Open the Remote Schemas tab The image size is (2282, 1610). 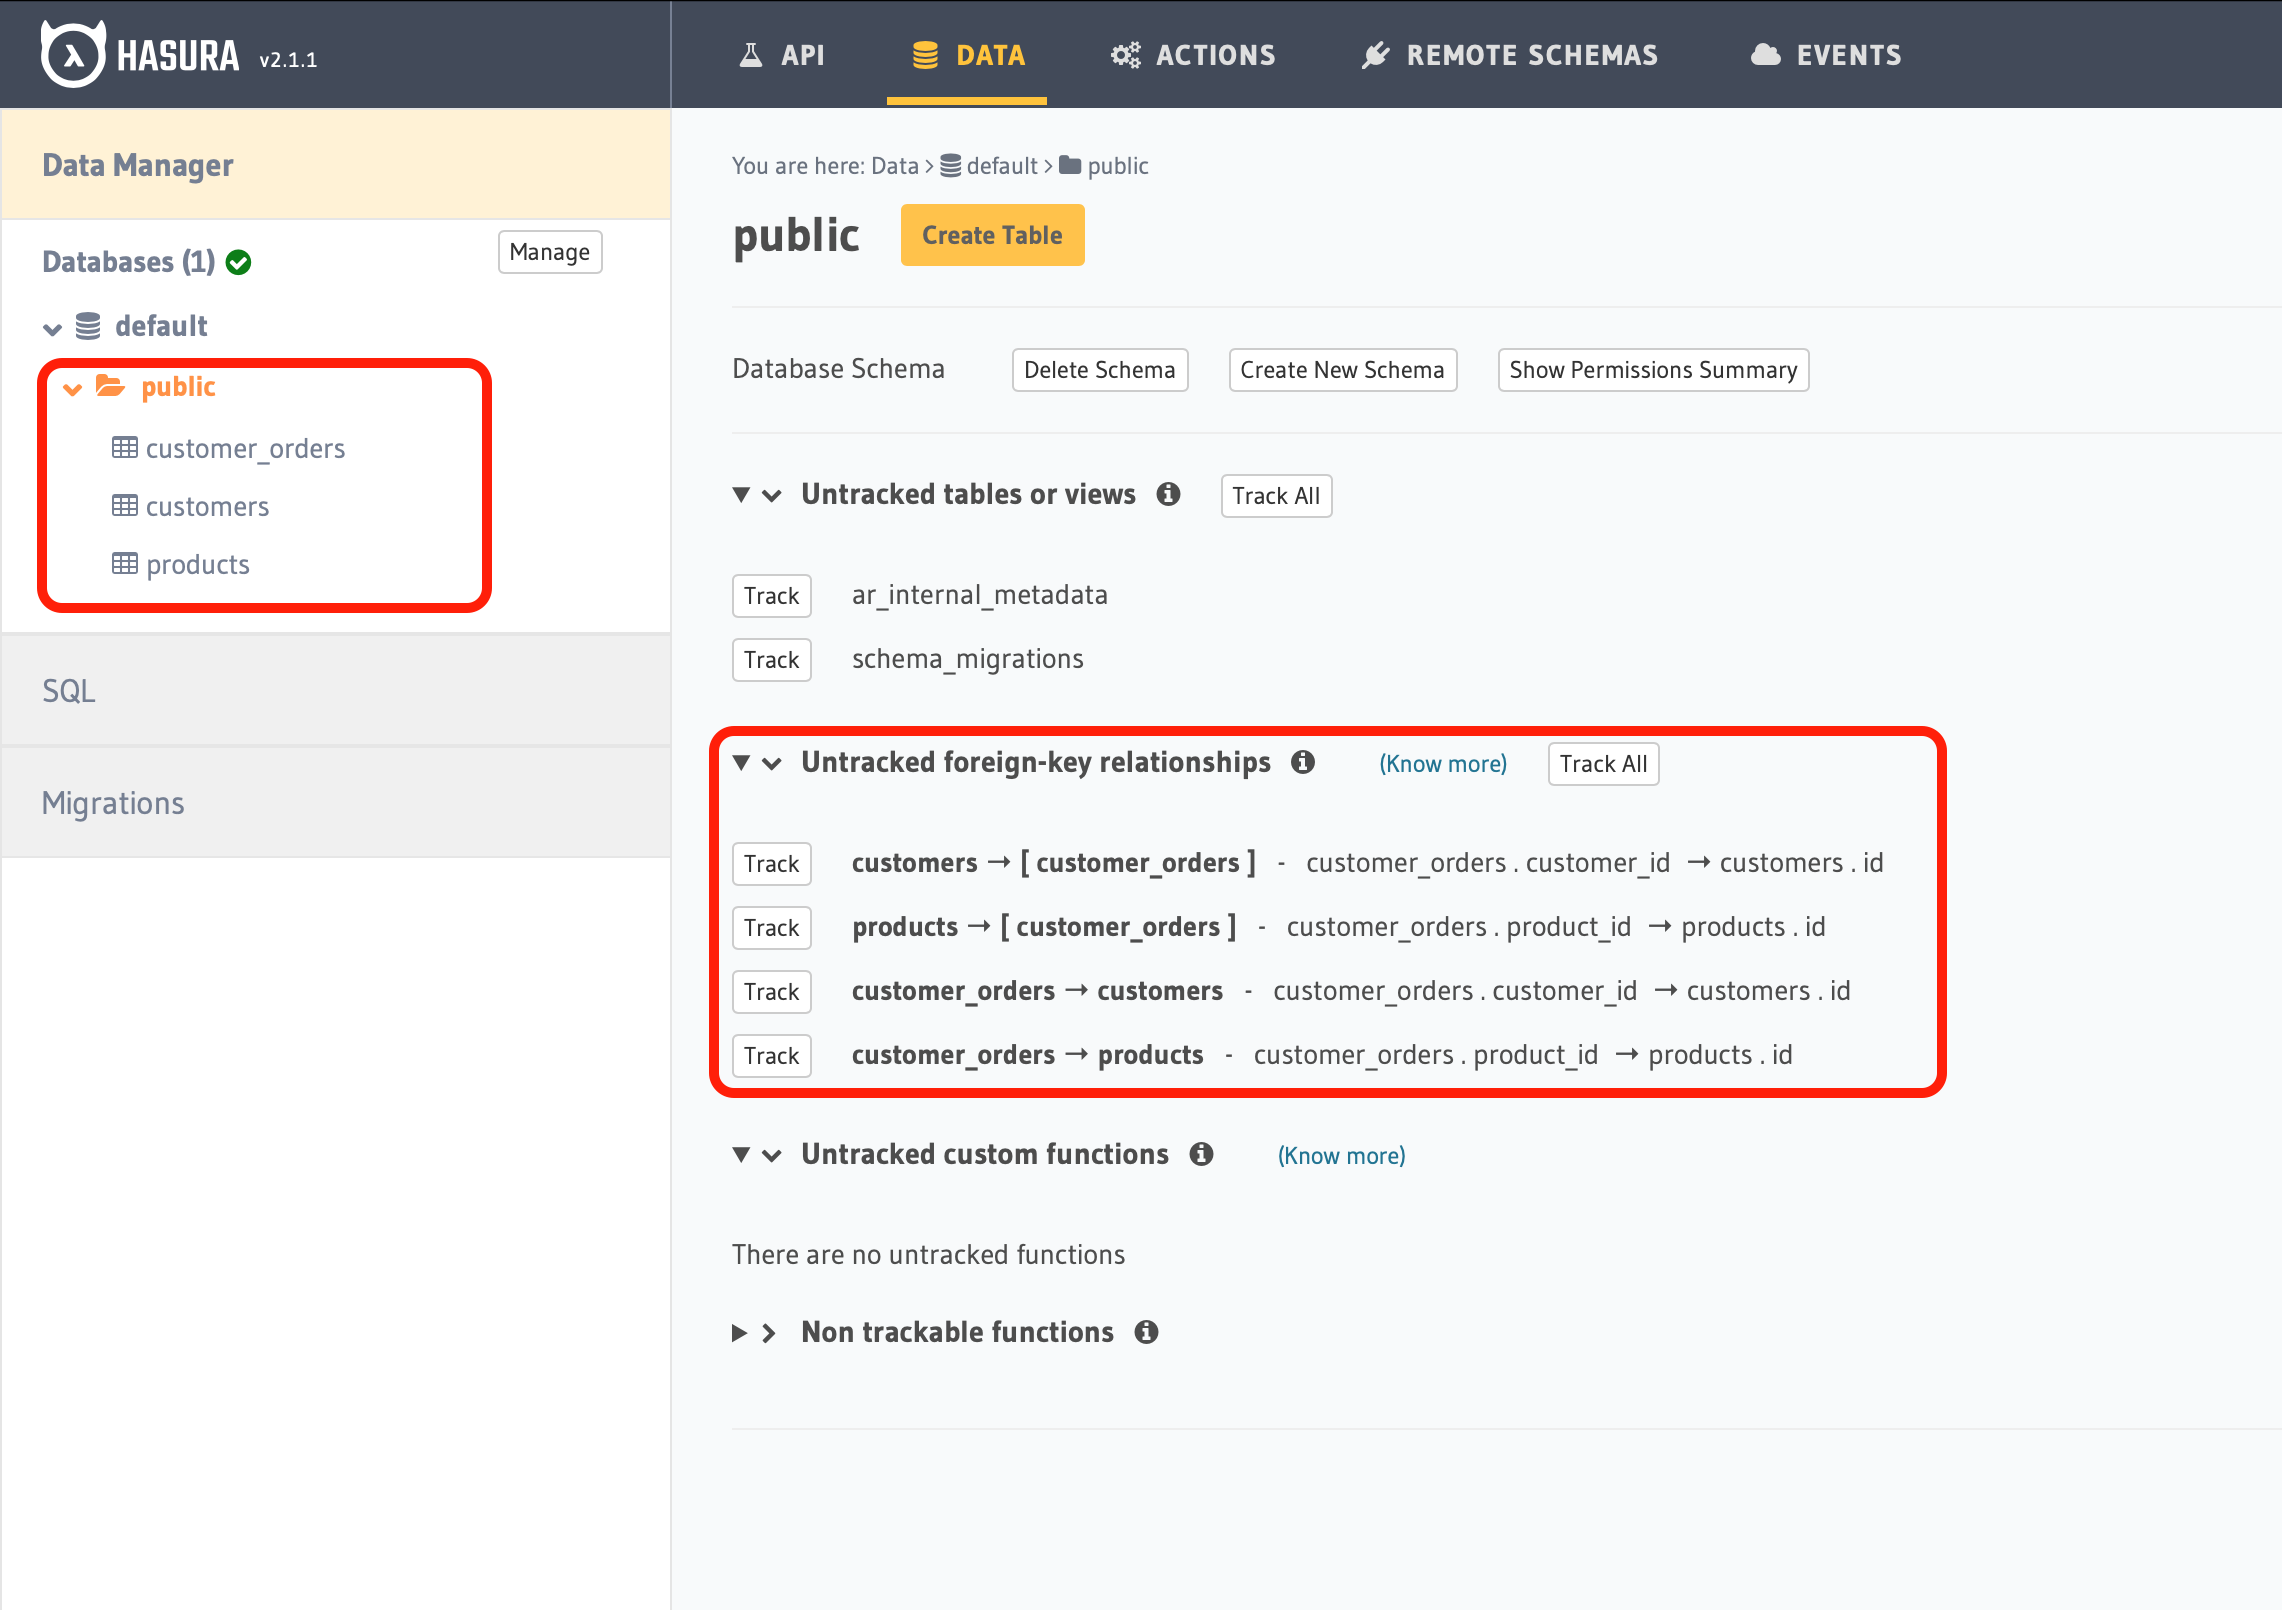1510,55
